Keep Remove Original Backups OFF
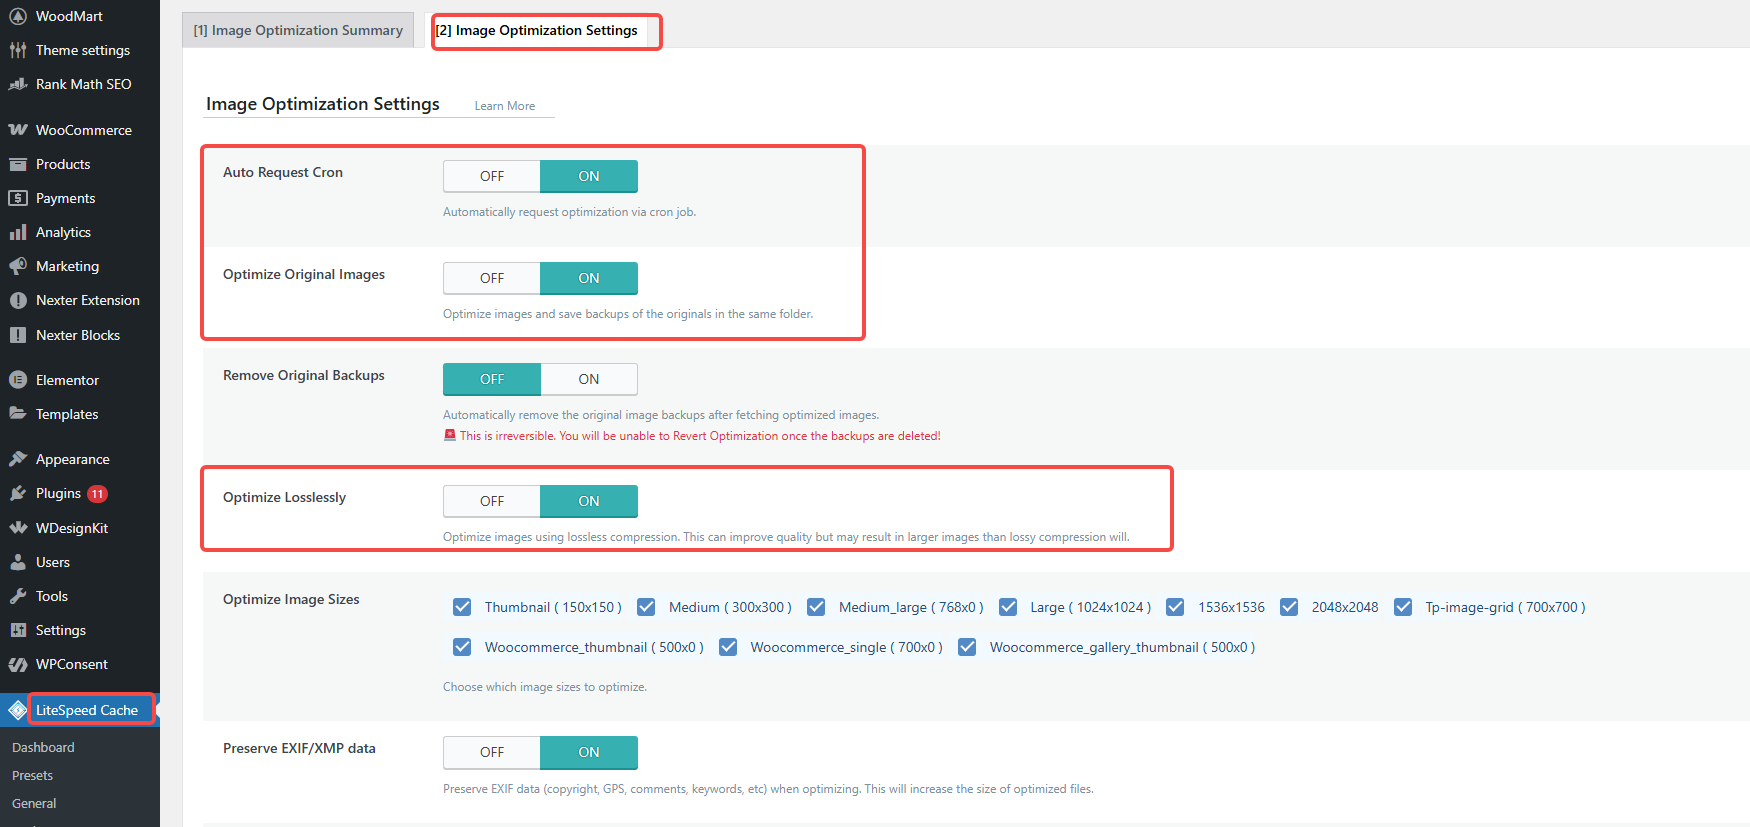The height and width of the screenshot is (827, 1750). (x=492, y=379)
